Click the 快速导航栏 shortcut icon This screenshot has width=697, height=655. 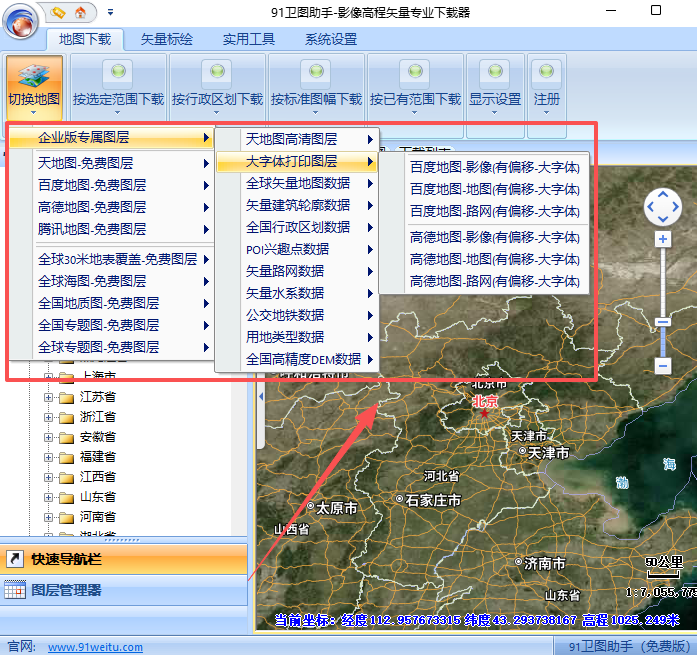click(15, 559)
